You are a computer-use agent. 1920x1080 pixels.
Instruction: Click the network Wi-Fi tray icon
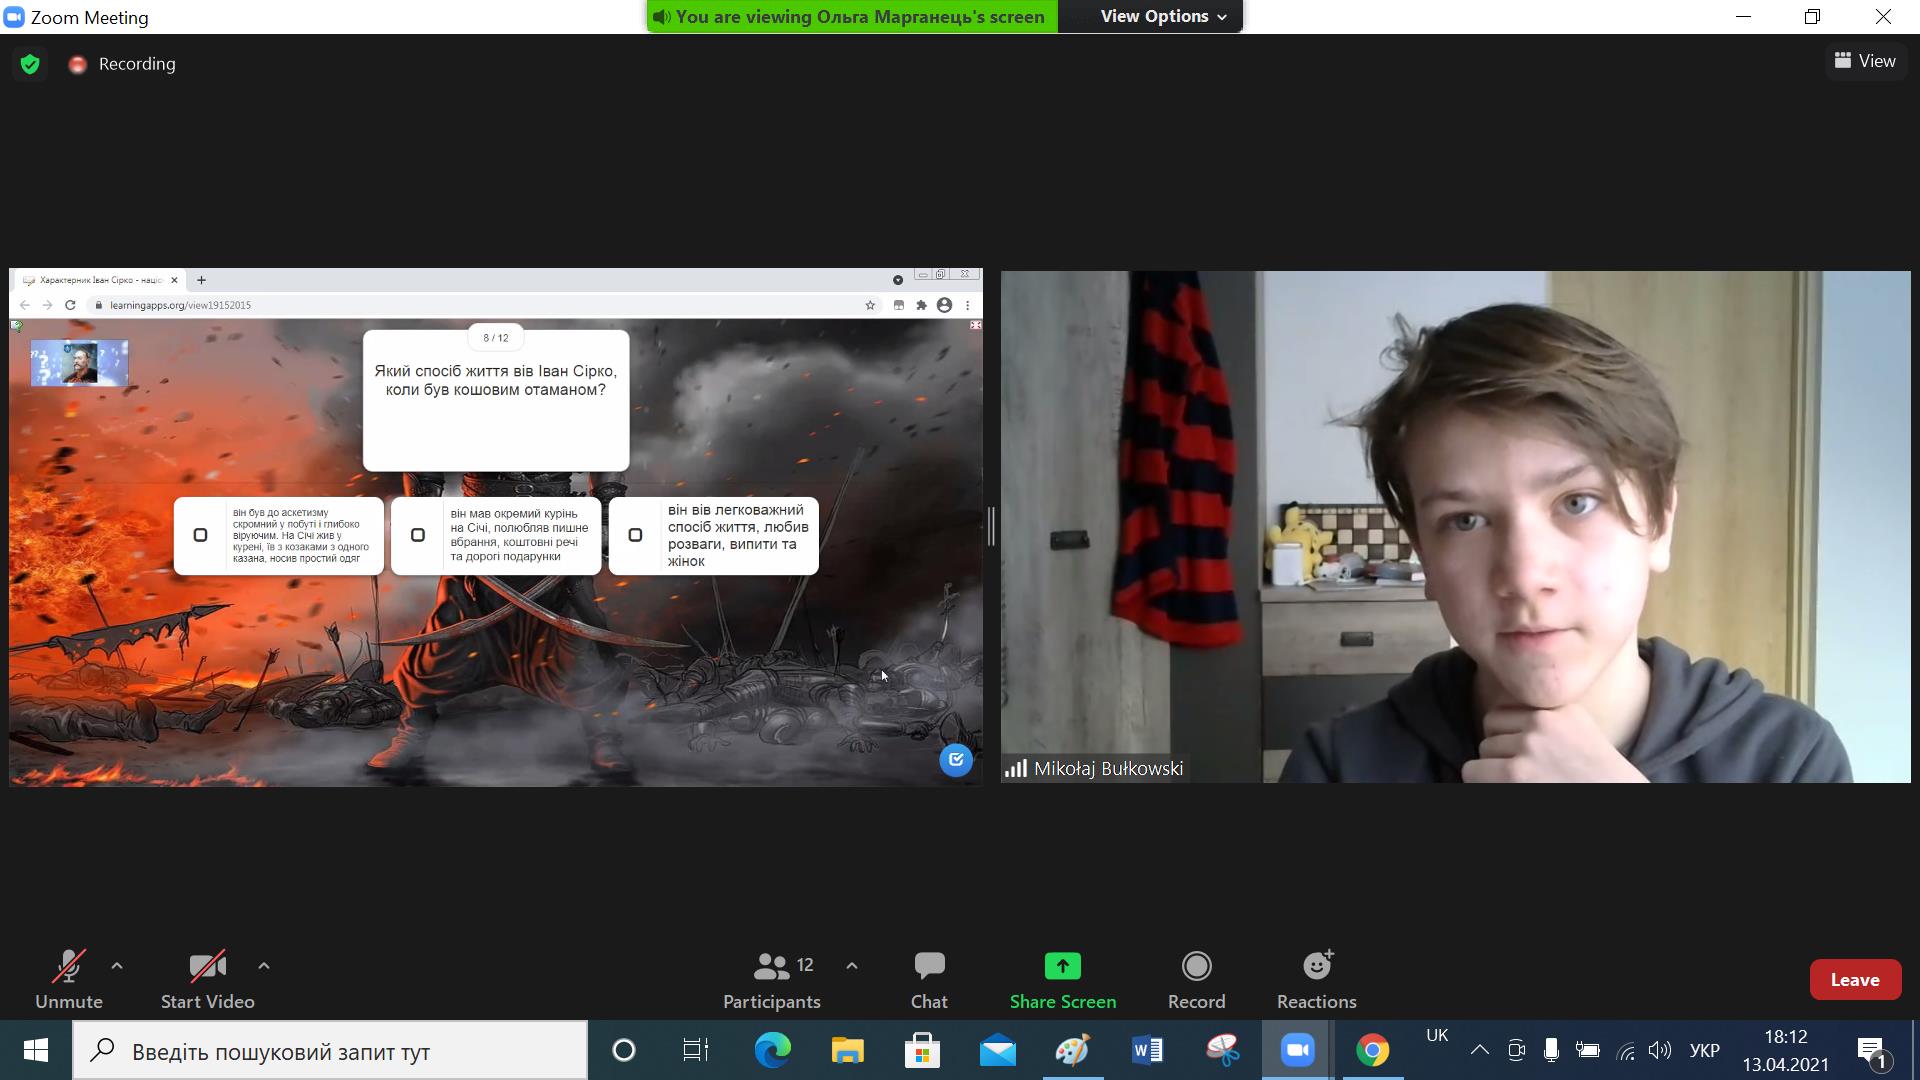tap(1626, 1050)
